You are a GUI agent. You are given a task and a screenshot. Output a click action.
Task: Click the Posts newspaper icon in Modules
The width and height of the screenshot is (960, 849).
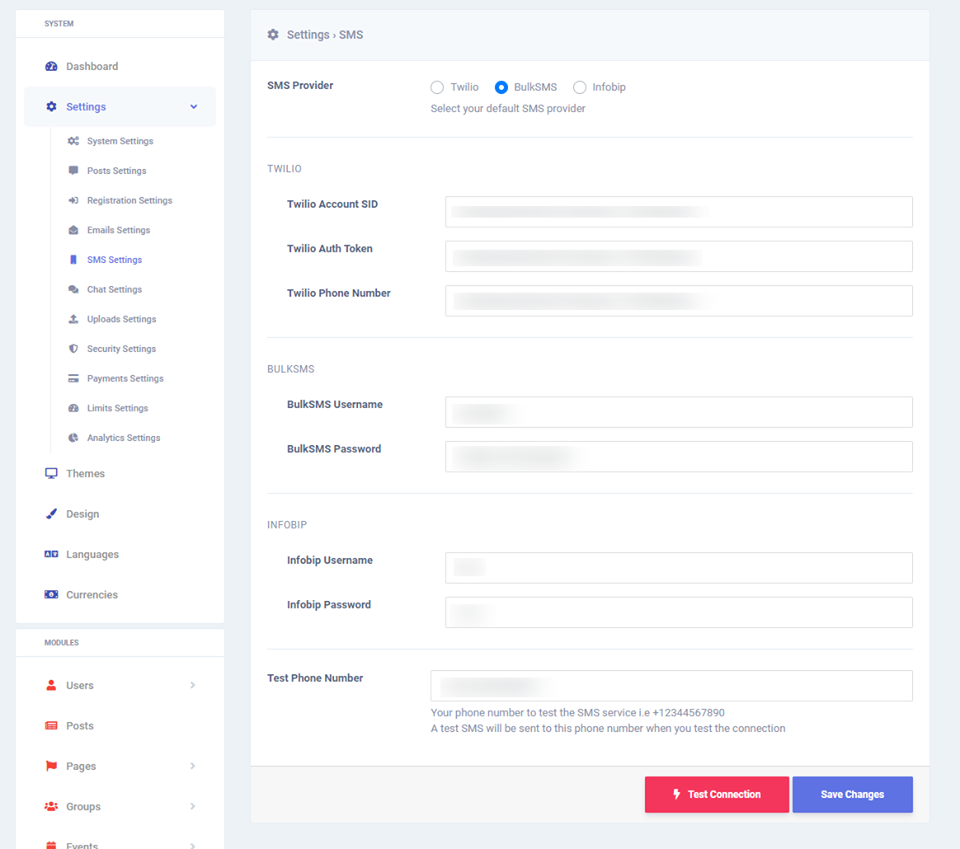51,725
